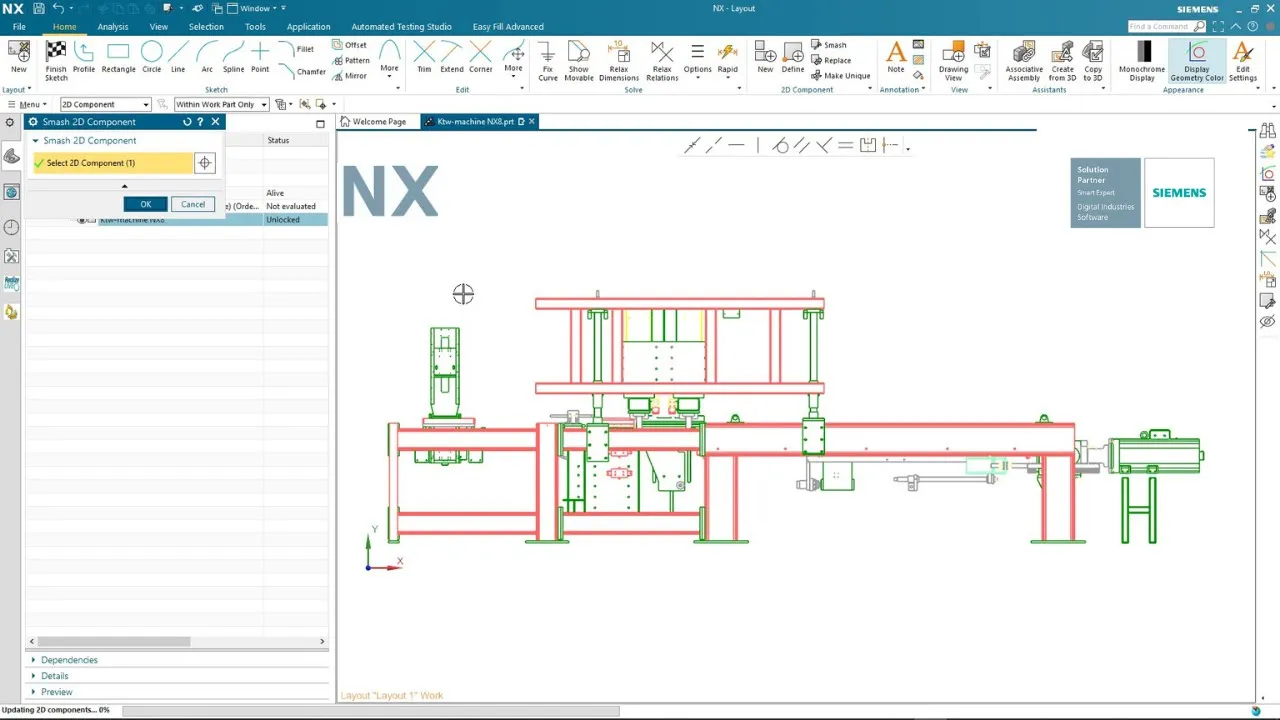Click Make Unique component tool
Image resolution: width=1280 pixels, height=720 pixels.
[x=840, y=76]
